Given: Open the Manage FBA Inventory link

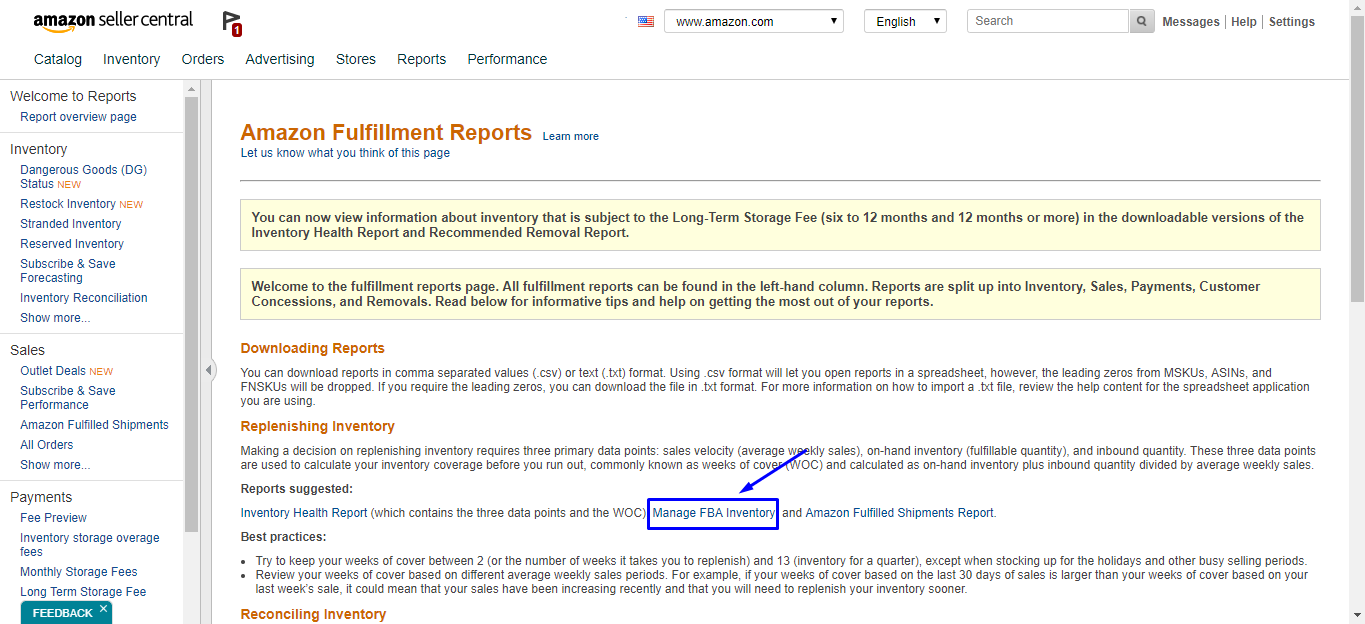Looking at the screenshot, I should pos(714,513).
